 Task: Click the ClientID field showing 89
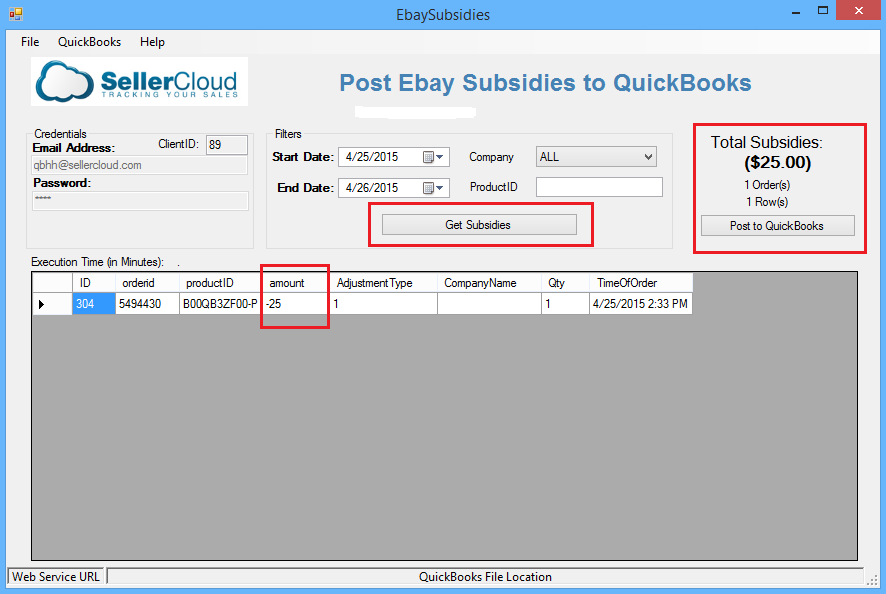click(x=227, y=145)
